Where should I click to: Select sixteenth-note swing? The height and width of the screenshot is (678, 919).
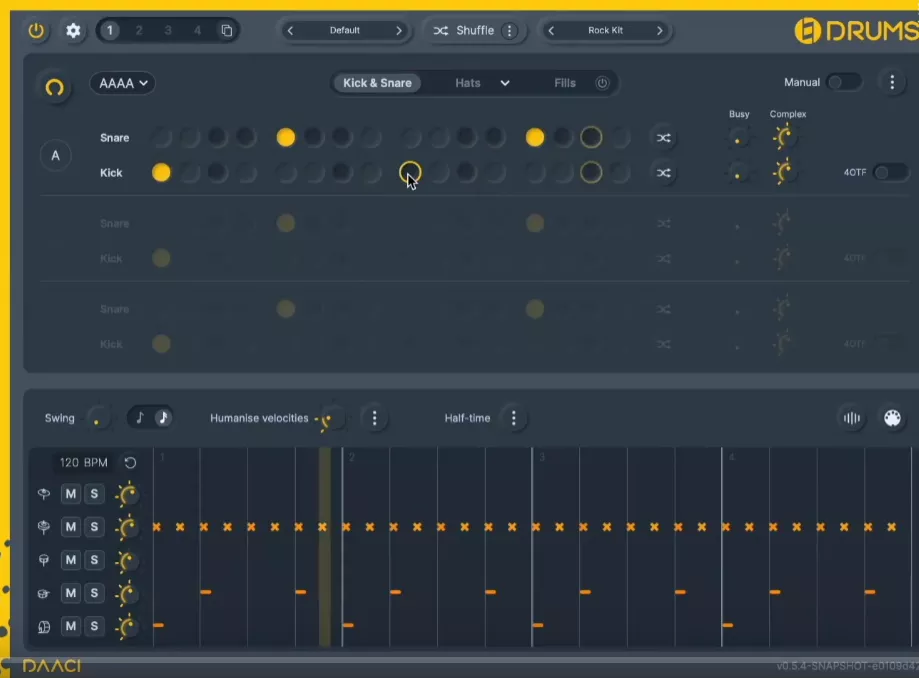163,418
